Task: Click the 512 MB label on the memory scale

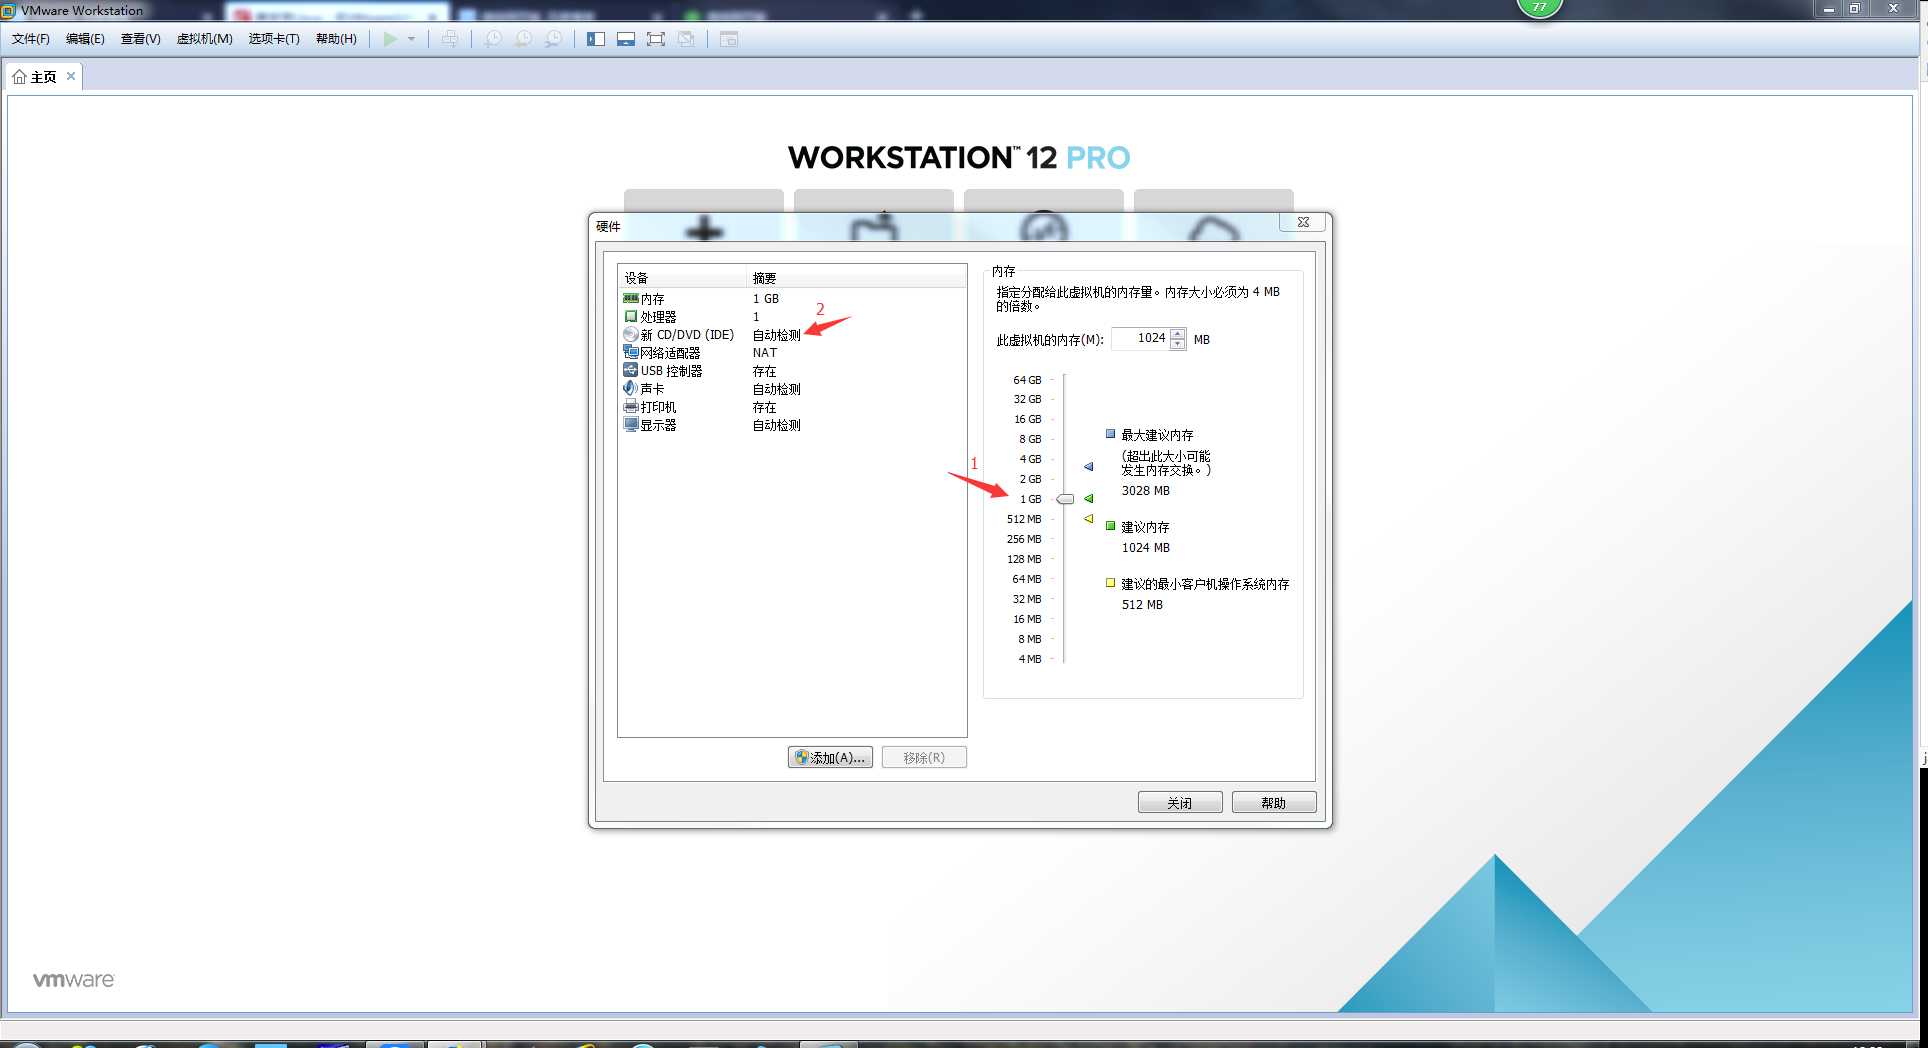Action: point(1024,519)
